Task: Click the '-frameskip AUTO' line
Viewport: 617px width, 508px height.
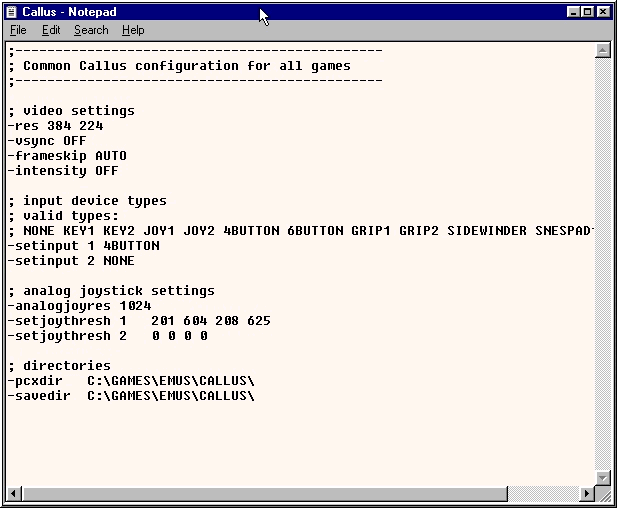Action: coord(67,156)
